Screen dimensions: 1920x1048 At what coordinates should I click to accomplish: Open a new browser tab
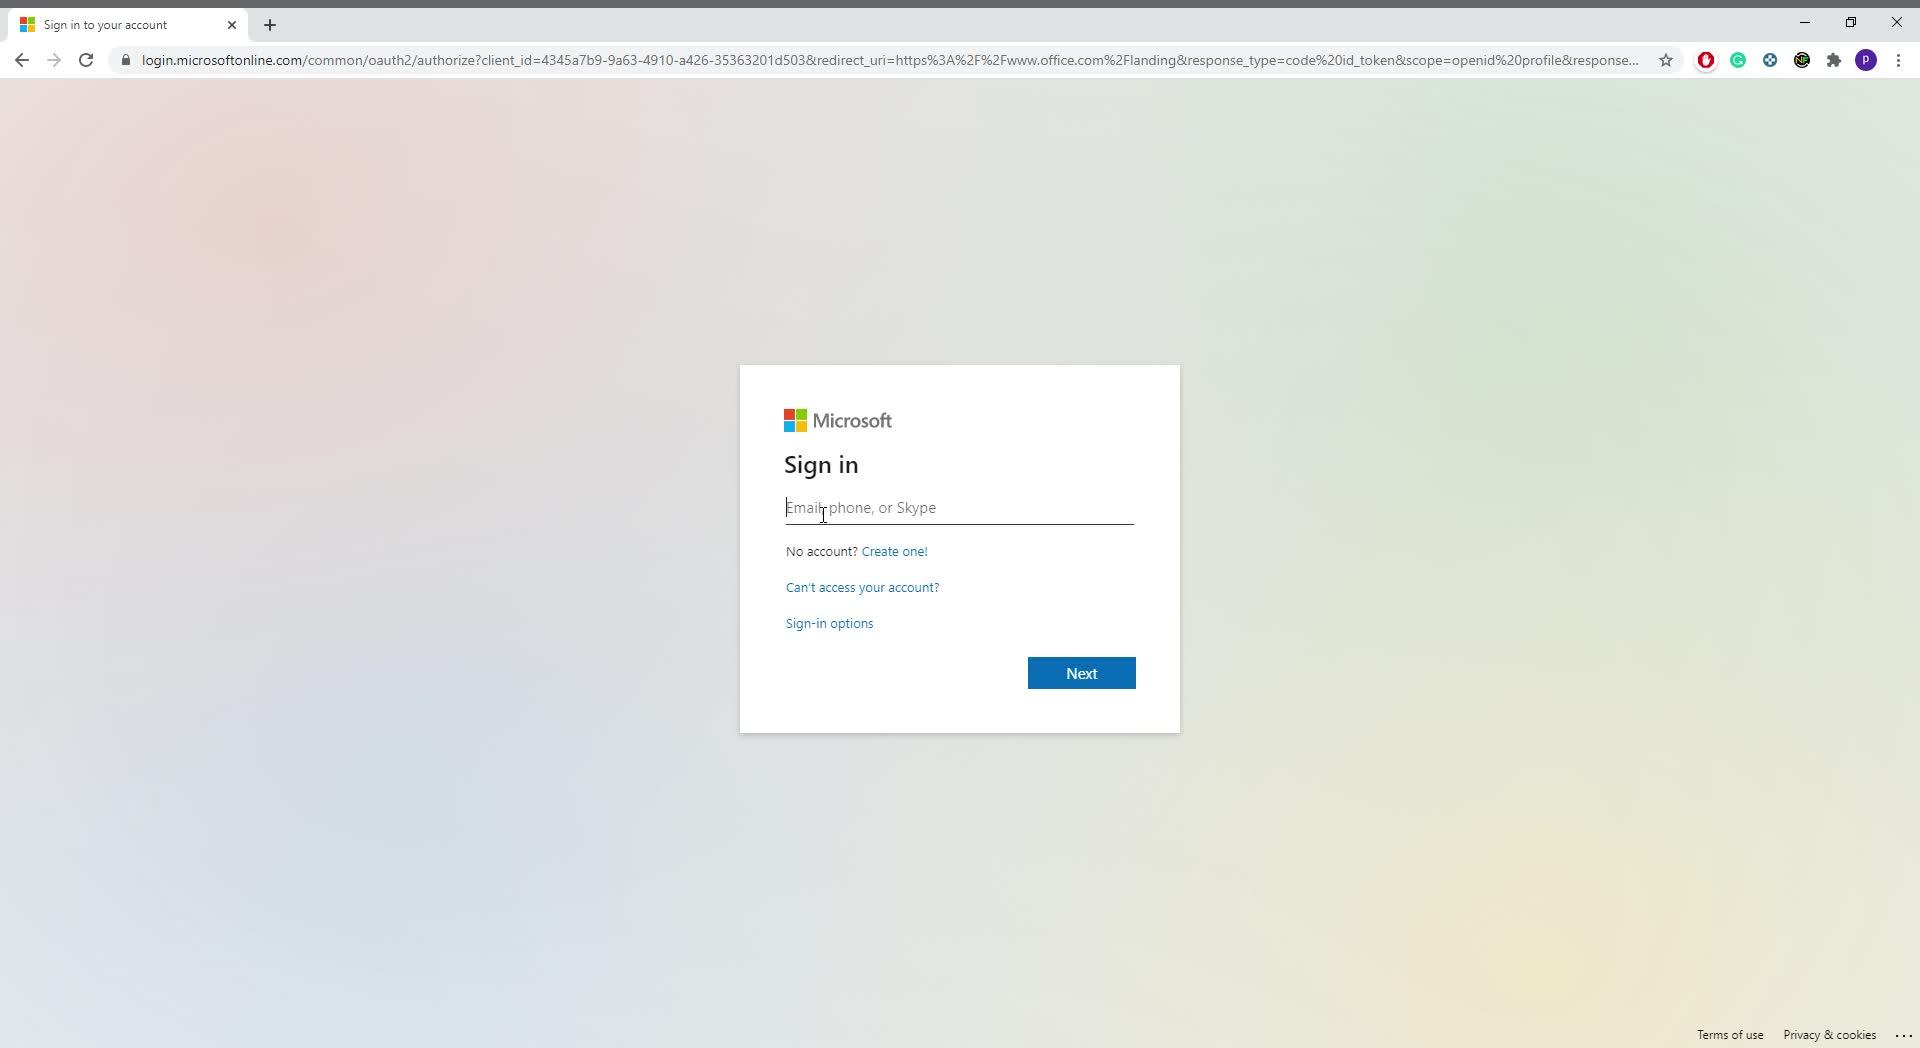pos(270,25)
